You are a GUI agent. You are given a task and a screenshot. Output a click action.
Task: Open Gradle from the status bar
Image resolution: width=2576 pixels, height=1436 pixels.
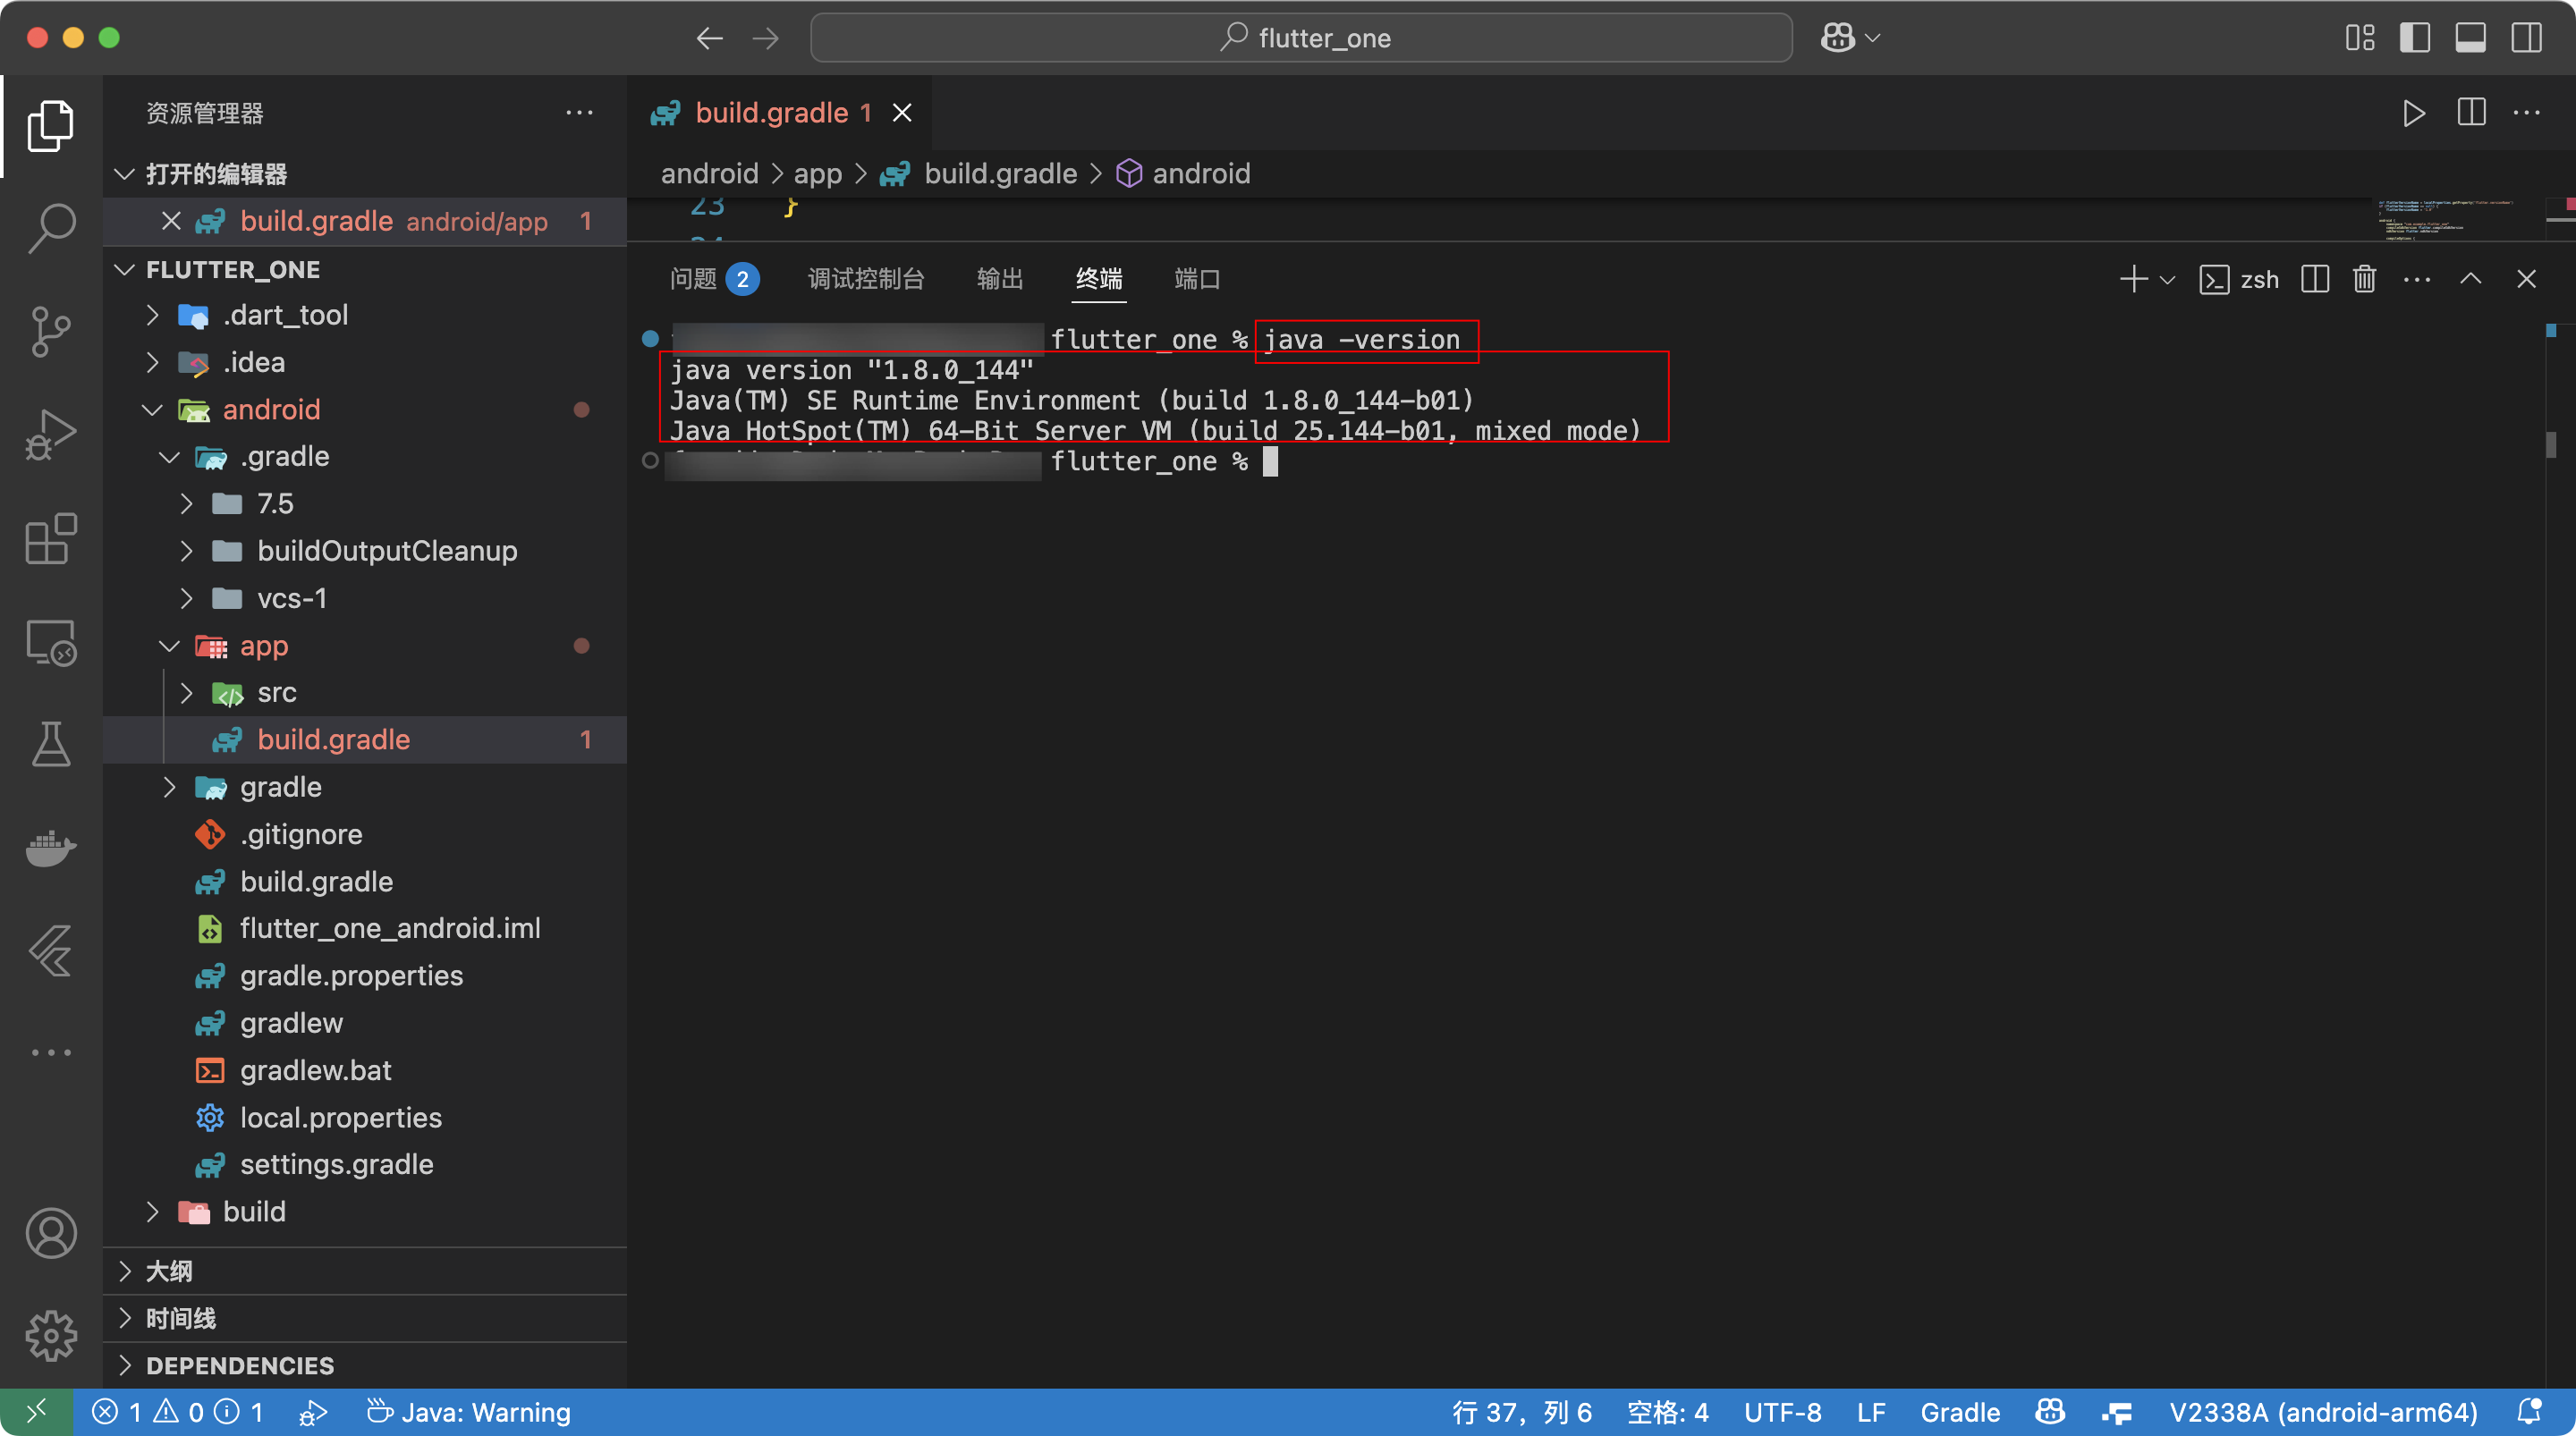[1959, 1411]
